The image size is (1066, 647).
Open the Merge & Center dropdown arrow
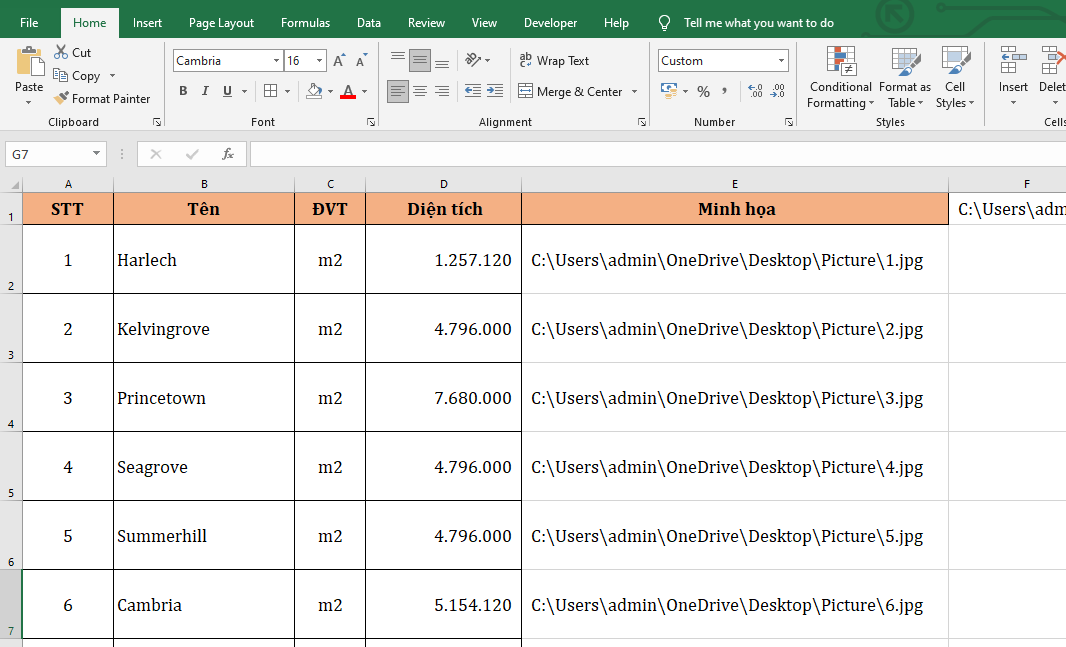point(633,92)
